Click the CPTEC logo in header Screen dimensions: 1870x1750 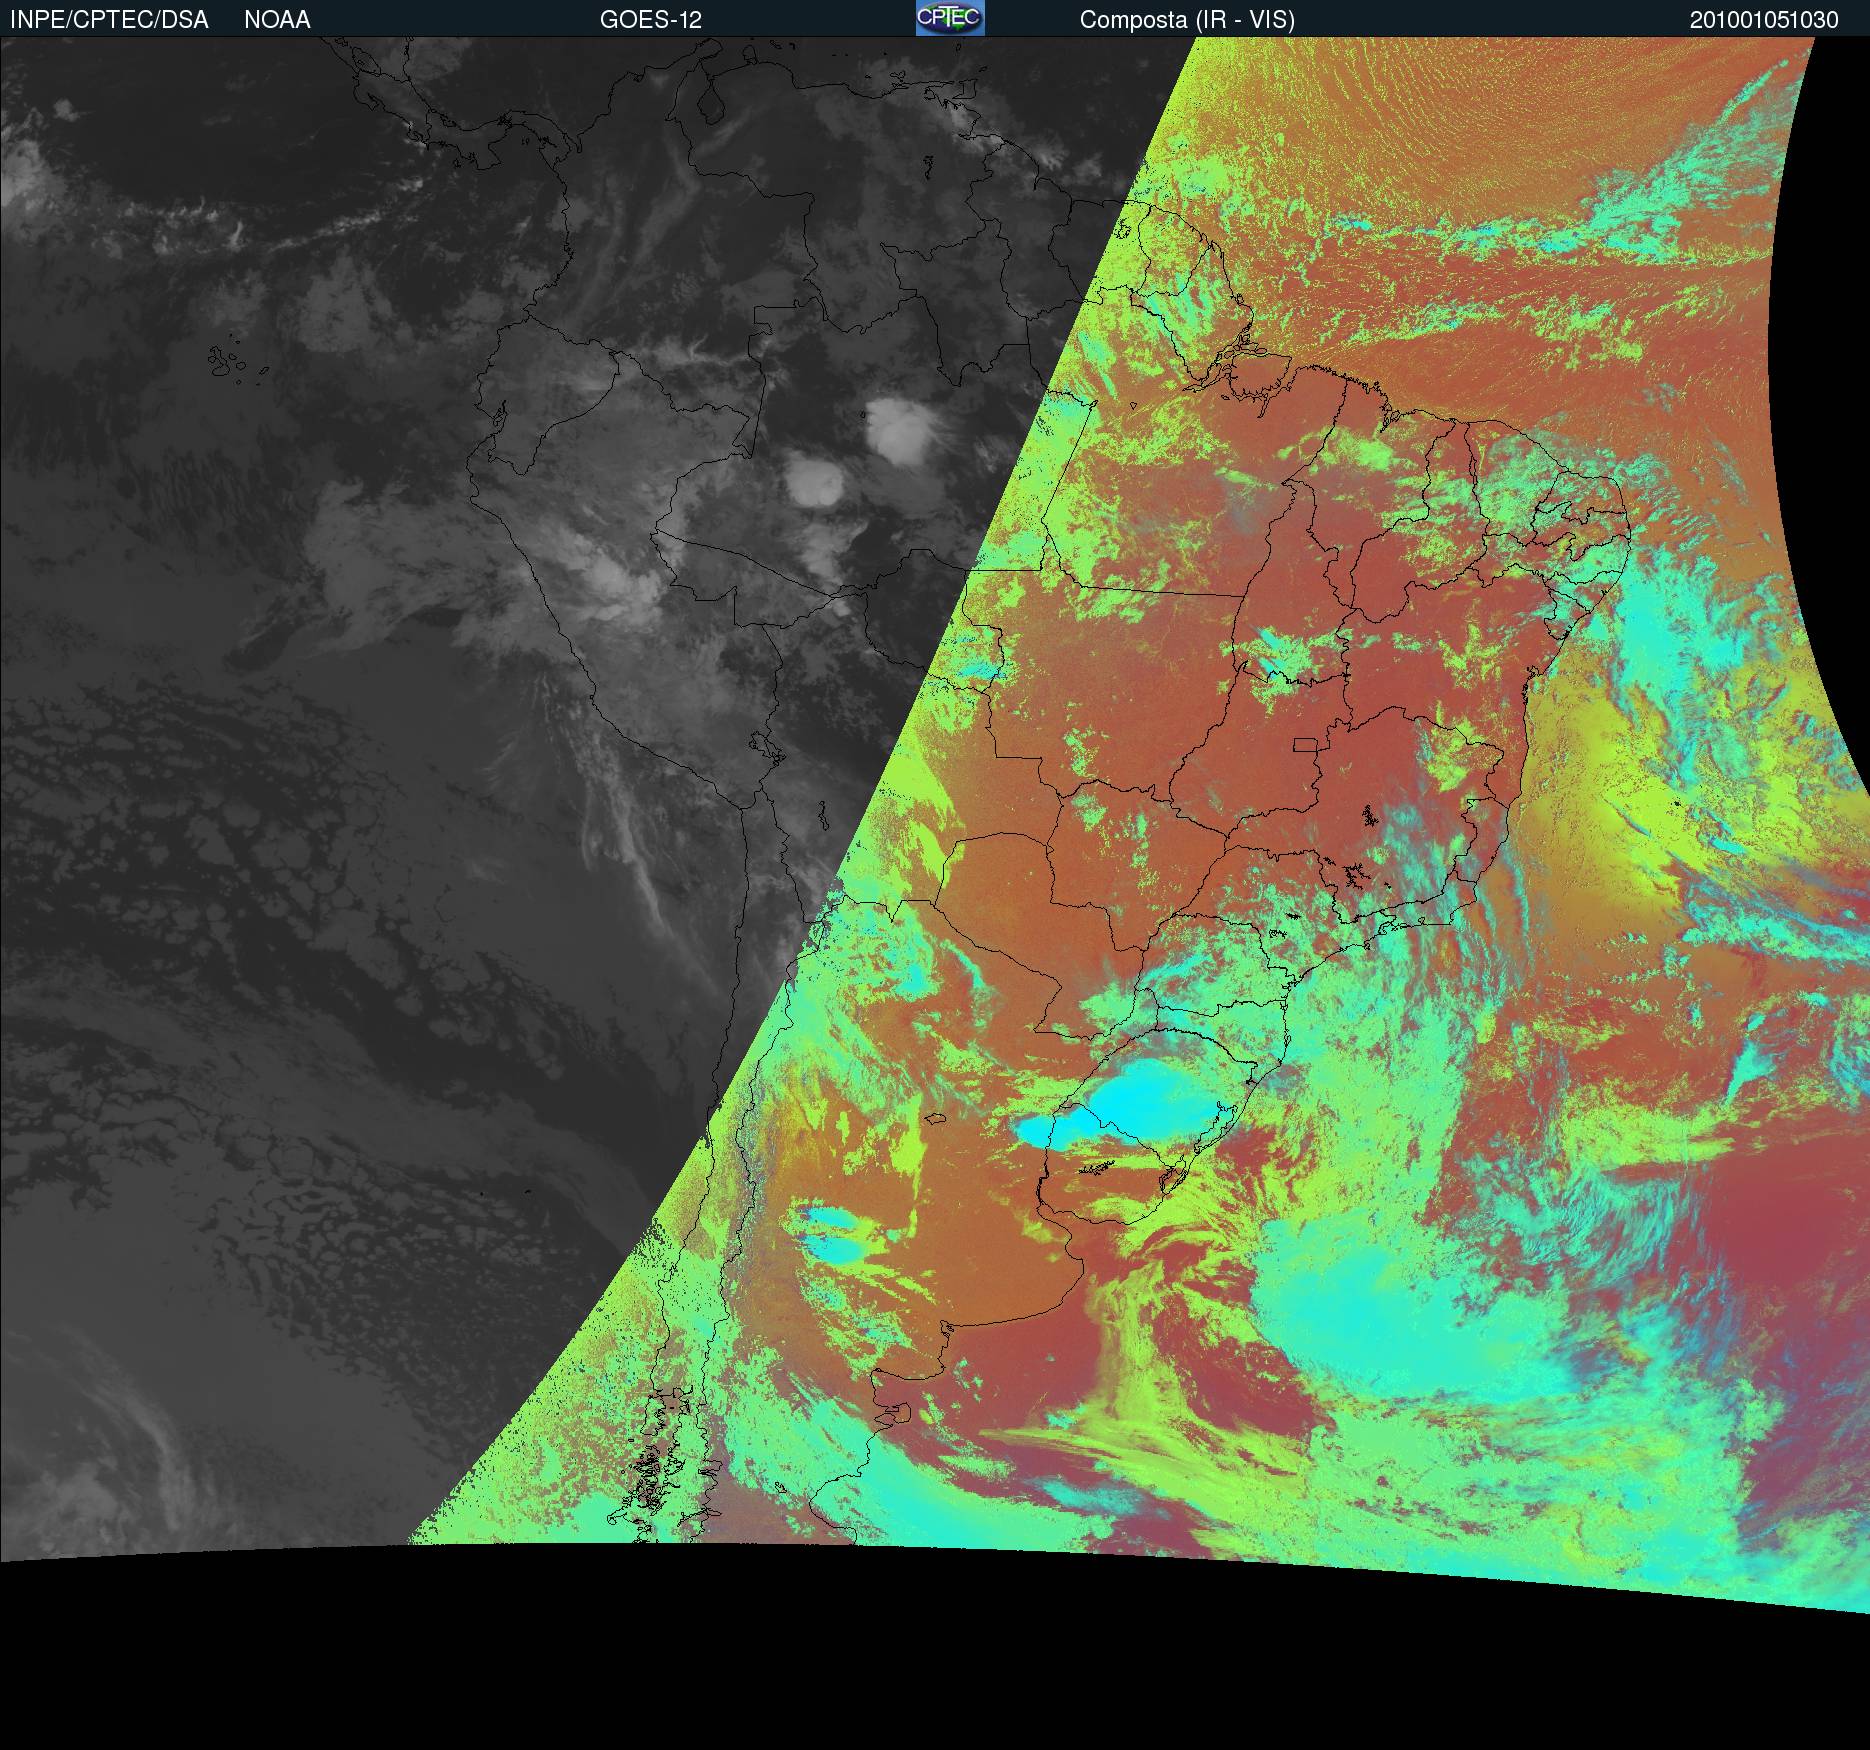(950, 18)
